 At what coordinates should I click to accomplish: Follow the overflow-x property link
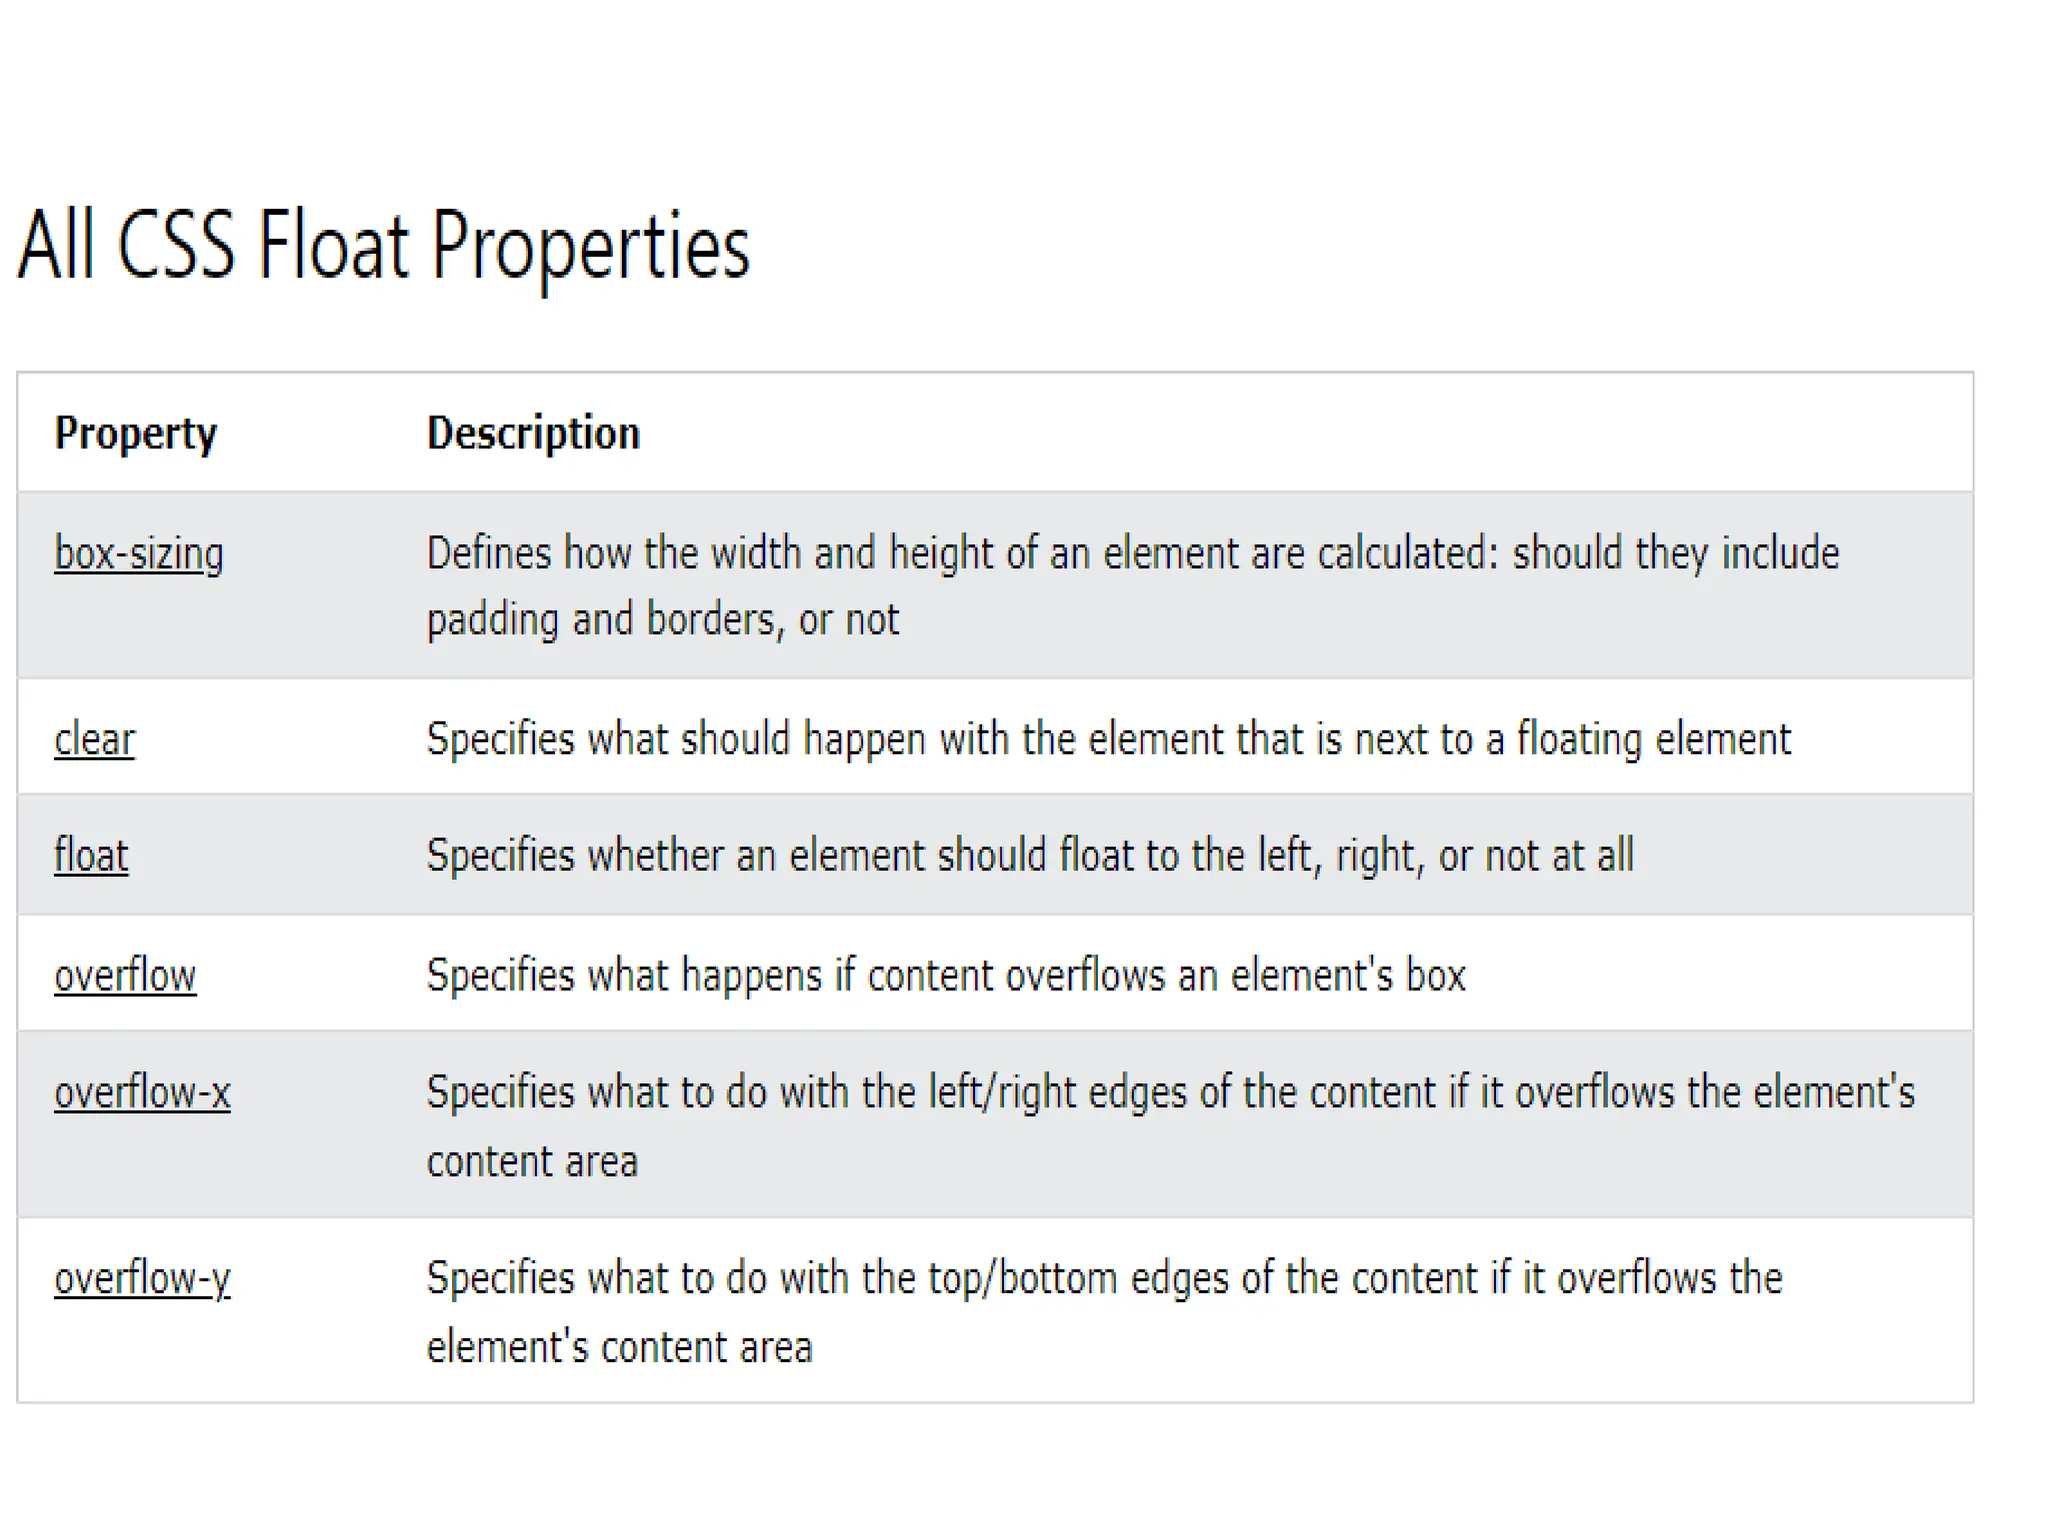[142, 1092]
